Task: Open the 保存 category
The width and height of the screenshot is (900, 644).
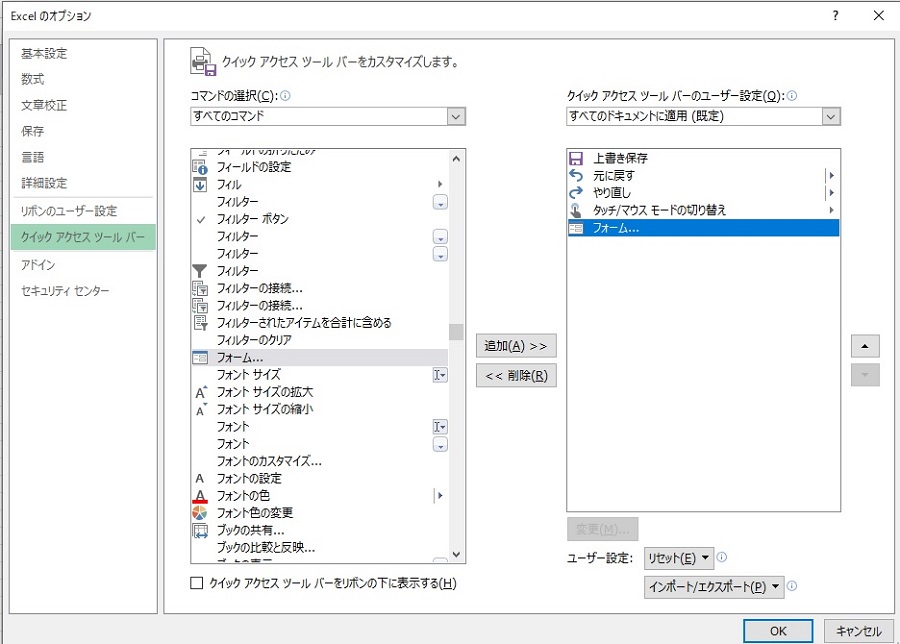Action: pyautogui.click(x=33, y=131)
